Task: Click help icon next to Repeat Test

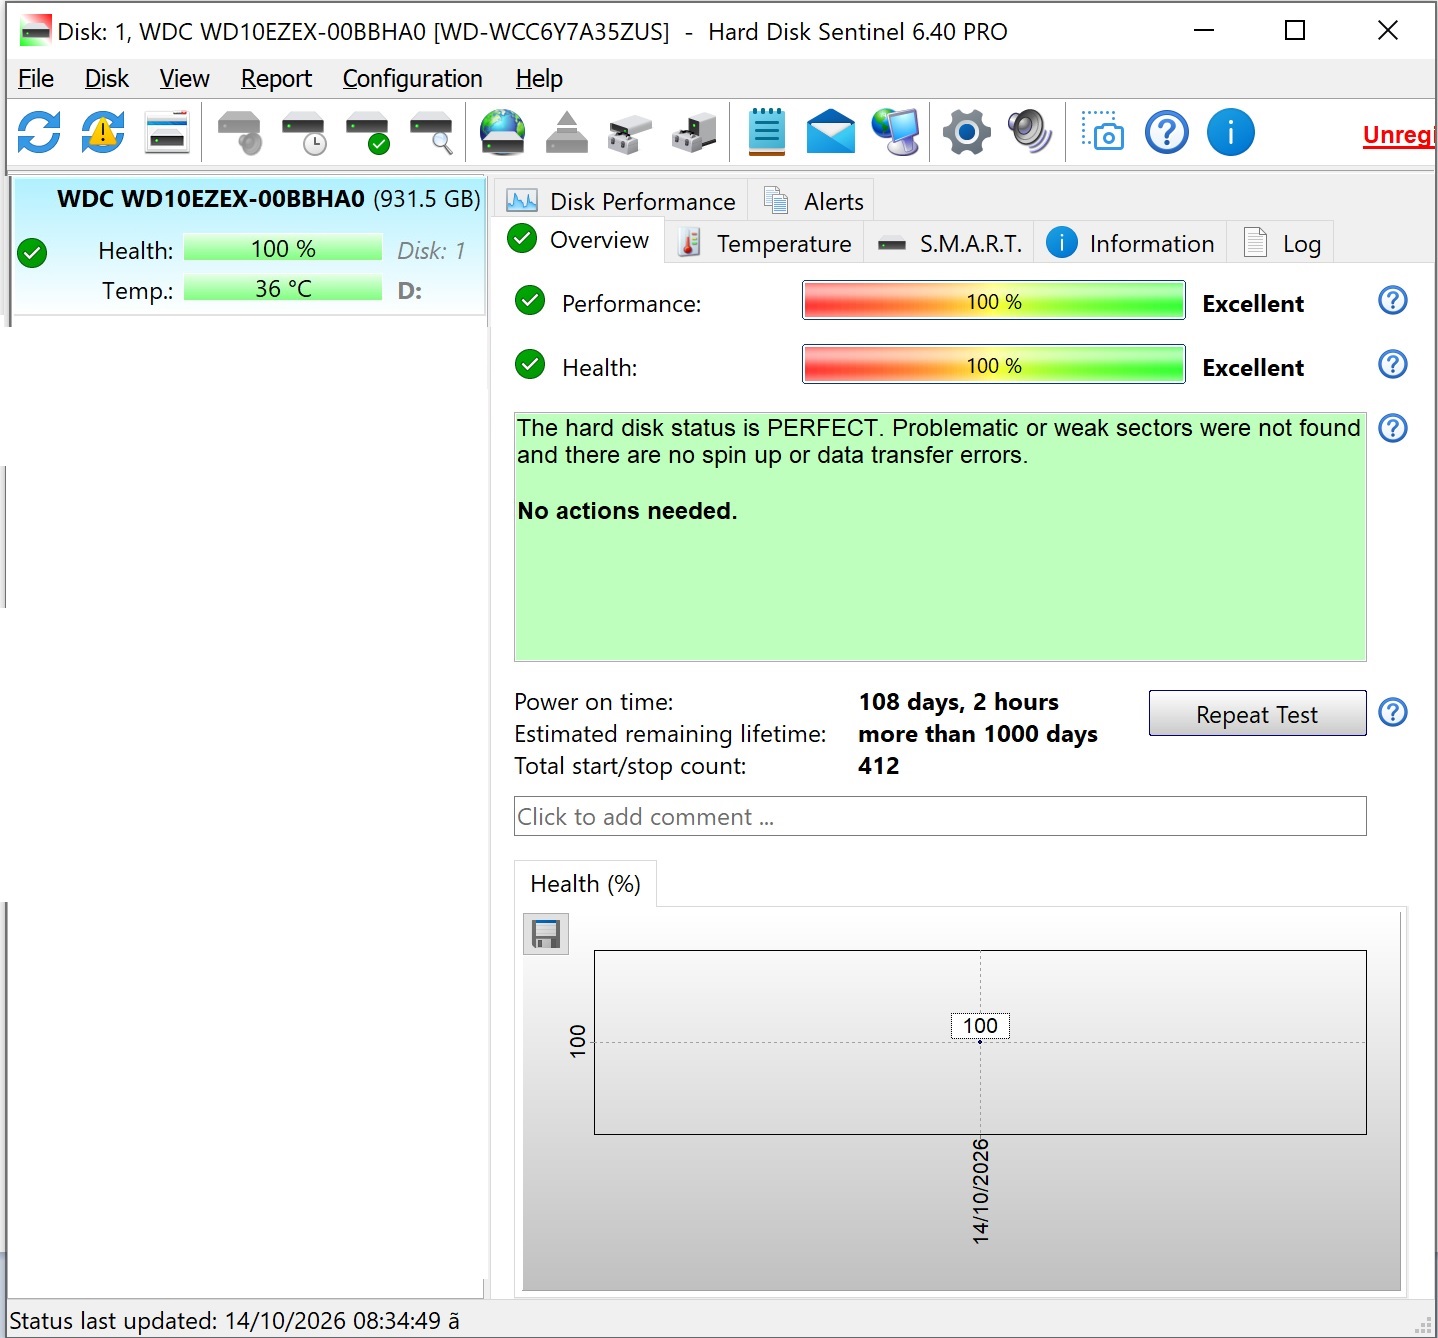Action: click(1393, 712)
